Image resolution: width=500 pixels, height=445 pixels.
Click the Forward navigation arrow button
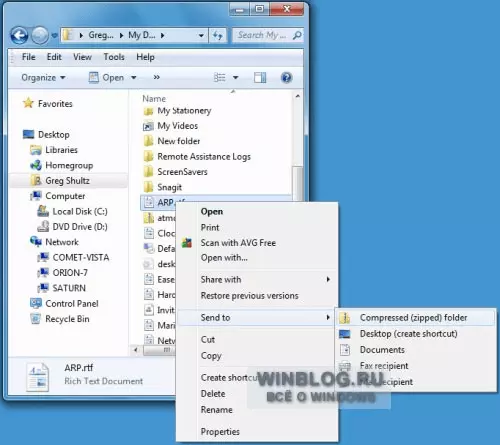click(40, 35)
